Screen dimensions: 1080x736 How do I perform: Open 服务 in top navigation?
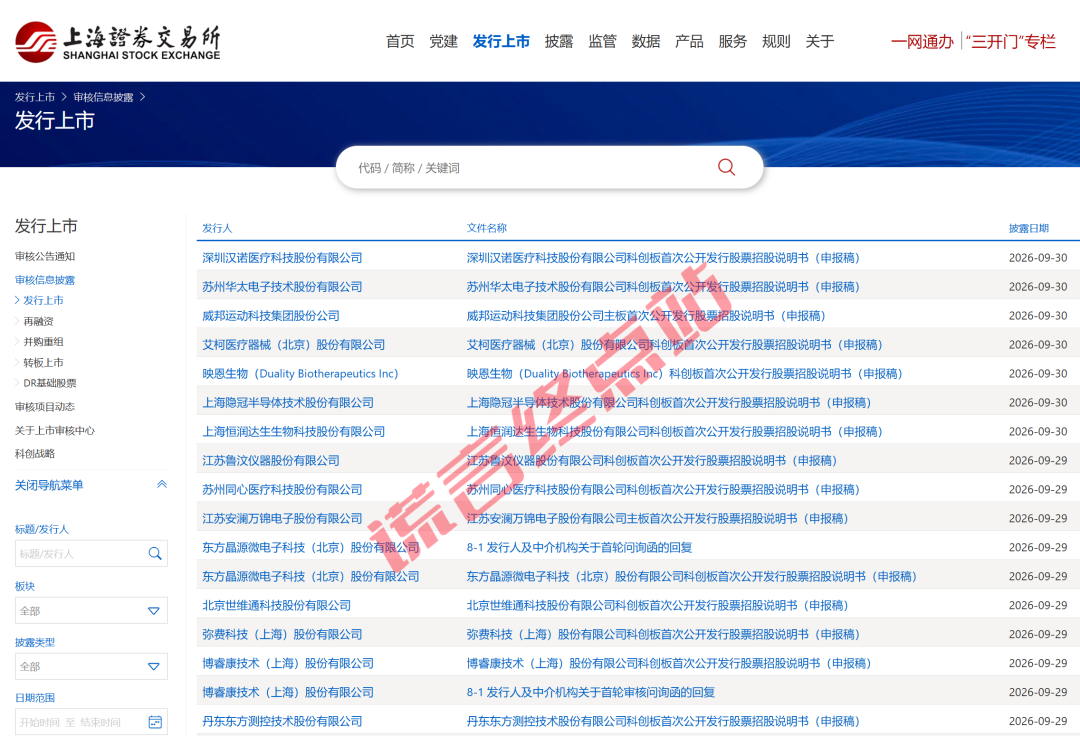(x=733, y=41)
